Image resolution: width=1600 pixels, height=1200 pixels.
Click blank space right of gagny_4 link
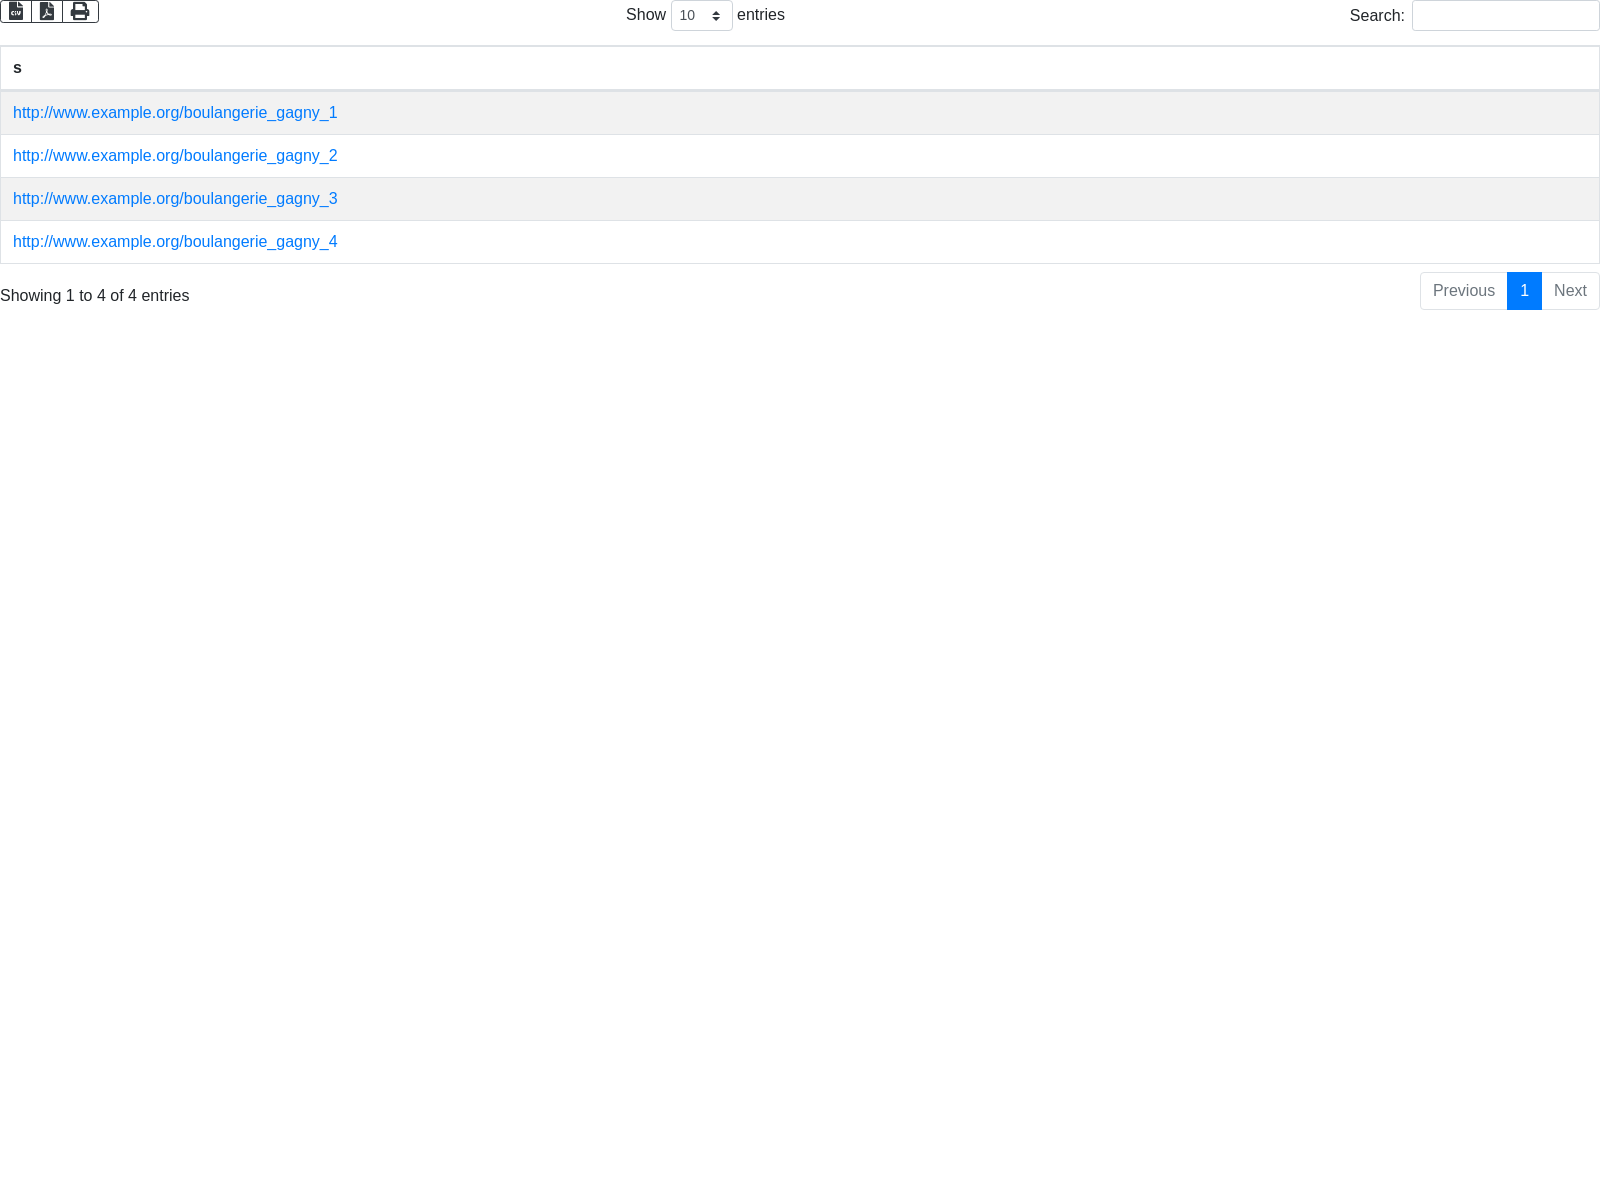(900, 242)
